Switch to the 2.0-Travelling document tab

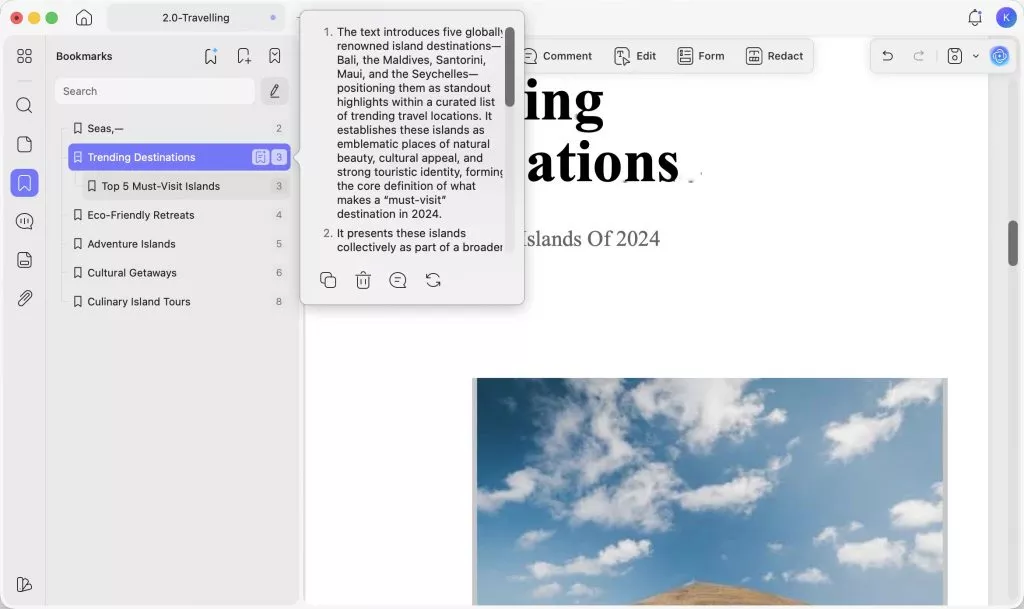(x=196, y=18)
